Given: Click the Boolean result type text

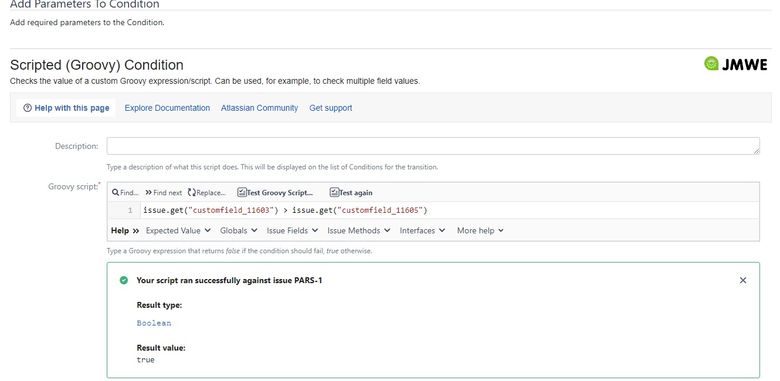Looking at the screenshot, I should [x=154, y=323].
